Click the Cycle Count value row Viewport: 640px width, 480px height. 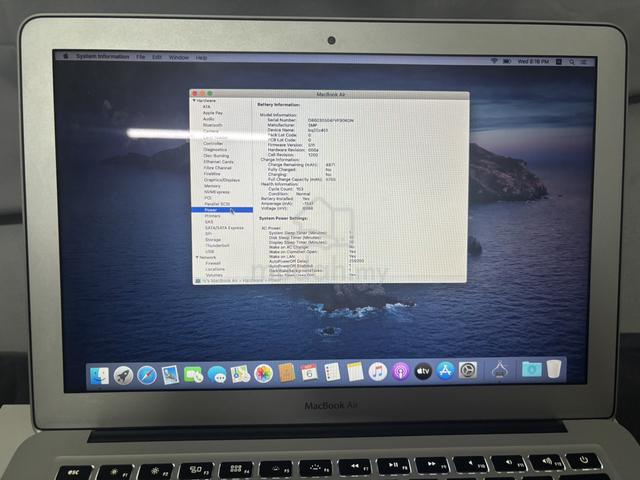pos(286,189)
